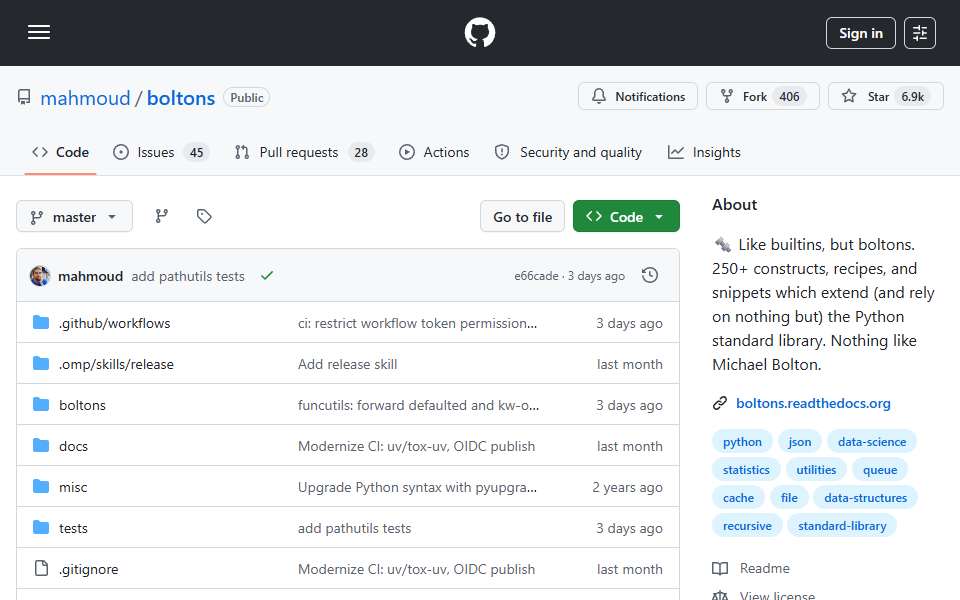This screenshot has height=600, width=960.
Task: Open the boltons repository link
Action: coord(181,98)
